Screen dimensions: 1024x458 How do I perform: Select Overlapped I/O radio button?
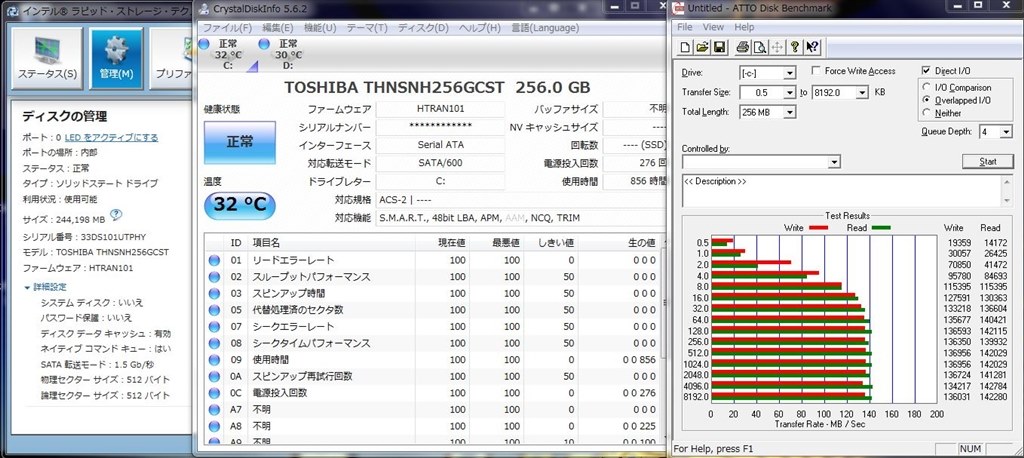tap(926, 100)
